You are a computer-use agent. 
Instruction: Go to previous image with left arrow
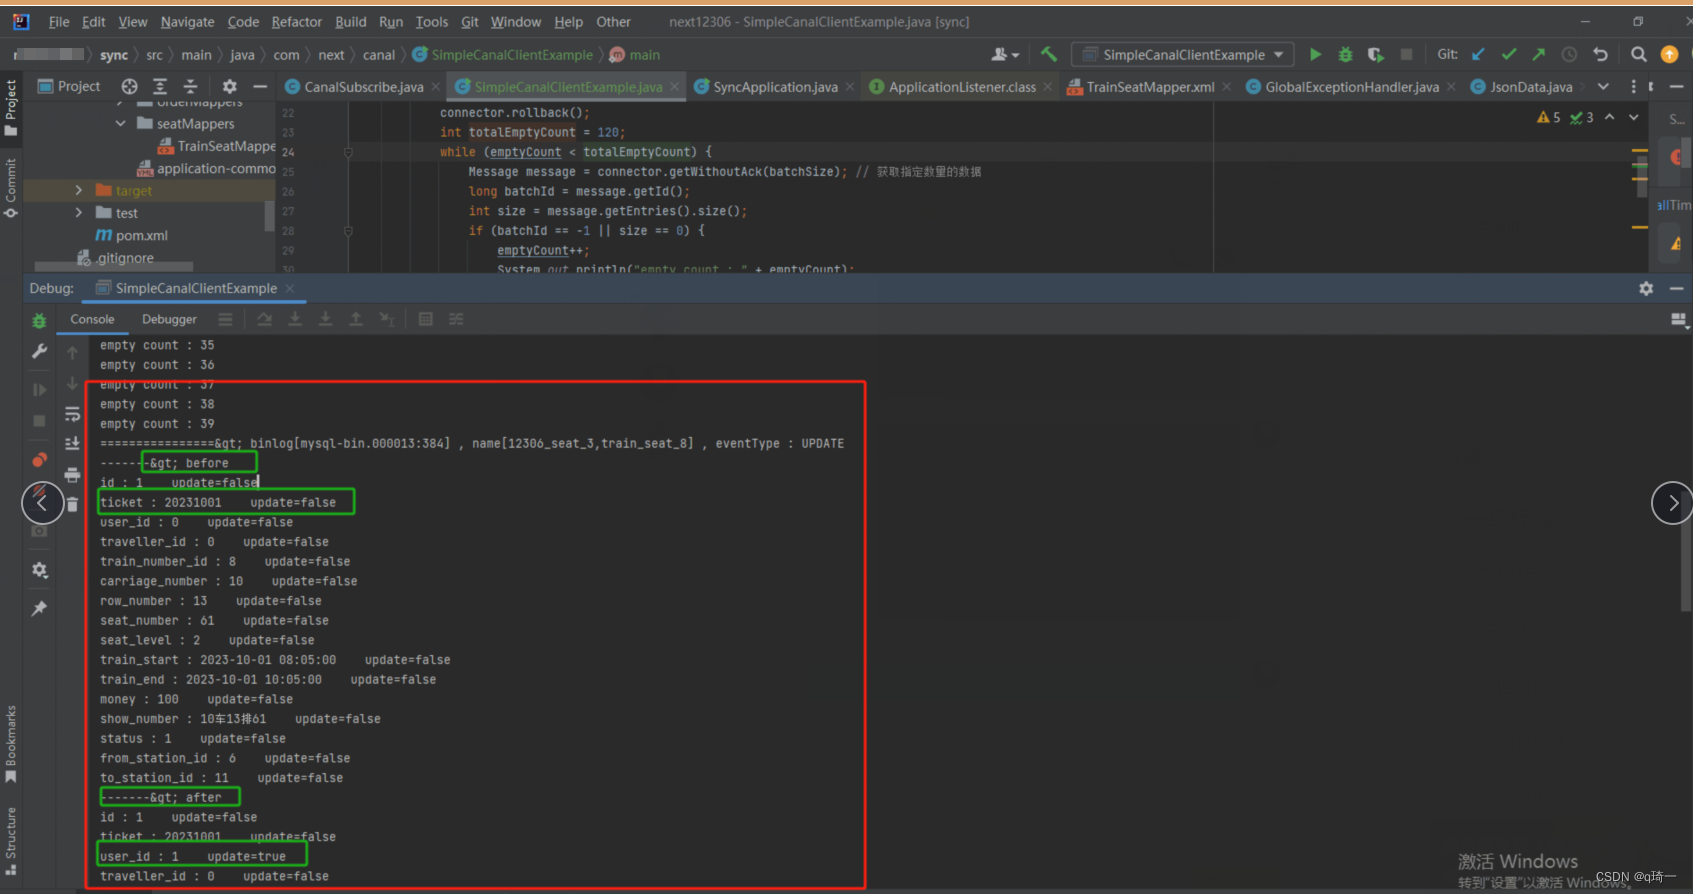click(42, 502)
